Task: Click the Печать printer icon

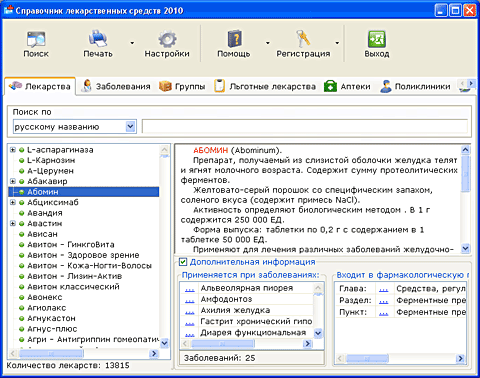Action: [98, 39]
